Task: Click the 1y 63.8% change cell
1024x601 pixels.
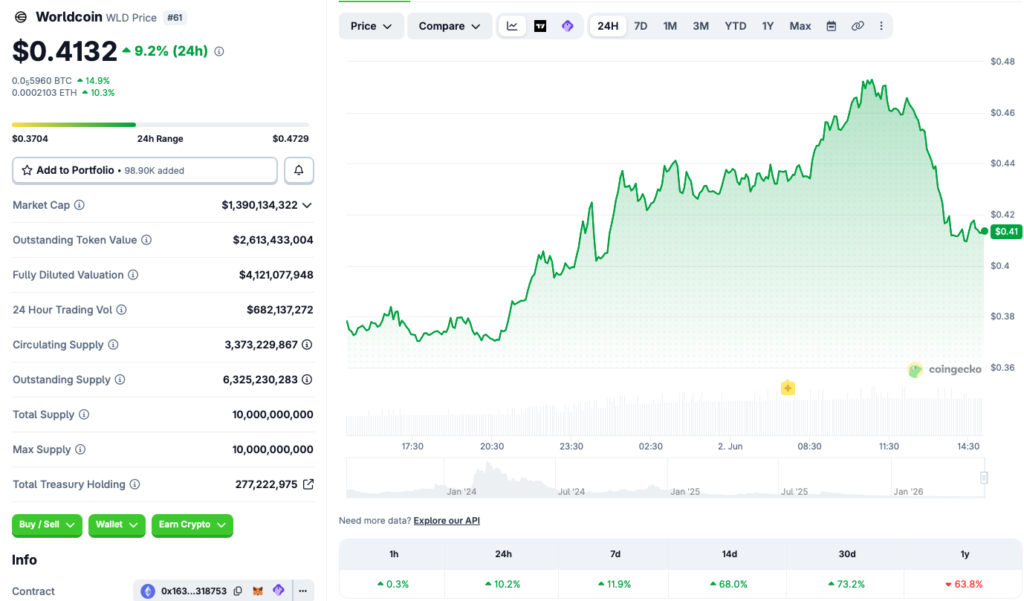Action: click(x=964, y=584)
